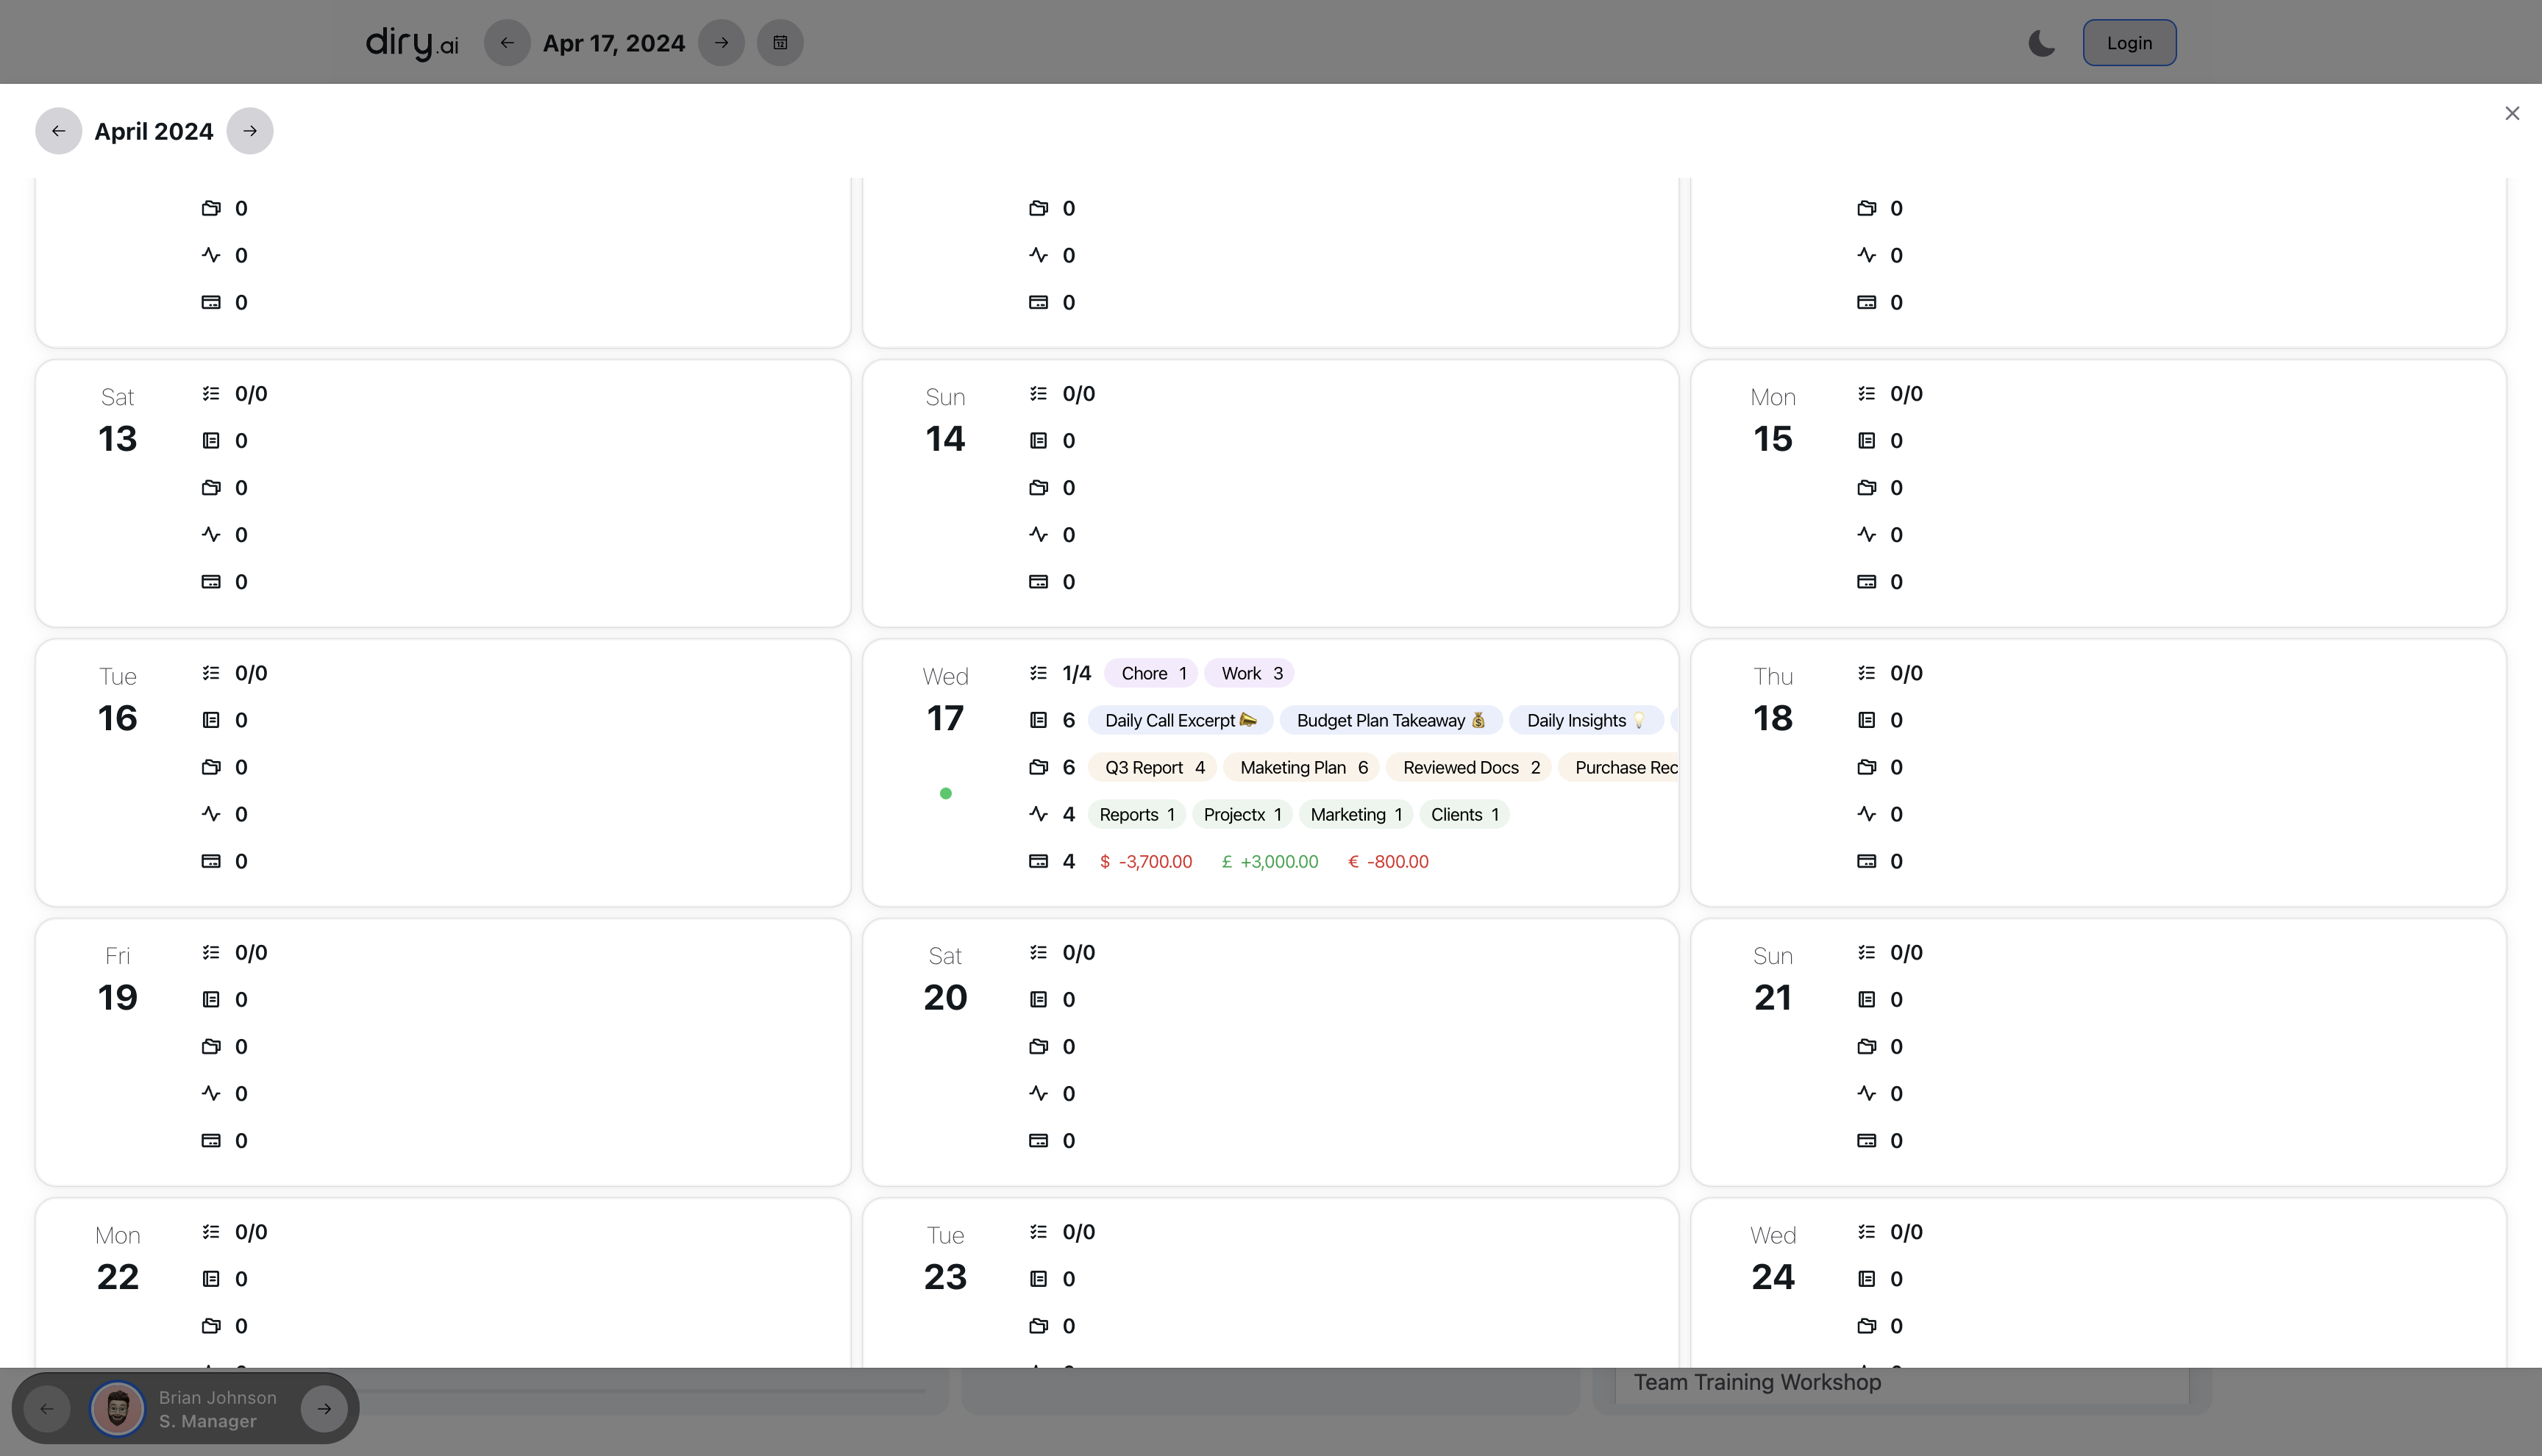
Task: Close the monthly overview panel
Action: (x=2512, y=113)
